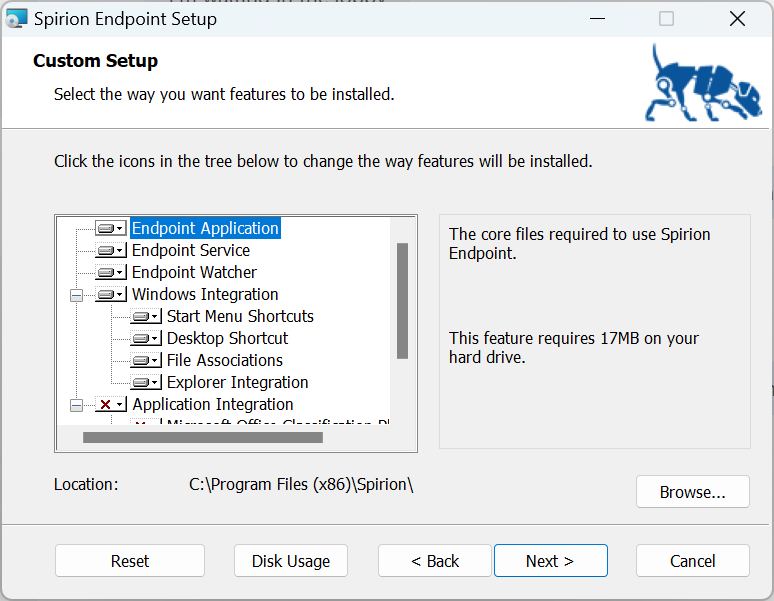Click the Endpoint Watcher drive icon

click(x=110, y=272)
